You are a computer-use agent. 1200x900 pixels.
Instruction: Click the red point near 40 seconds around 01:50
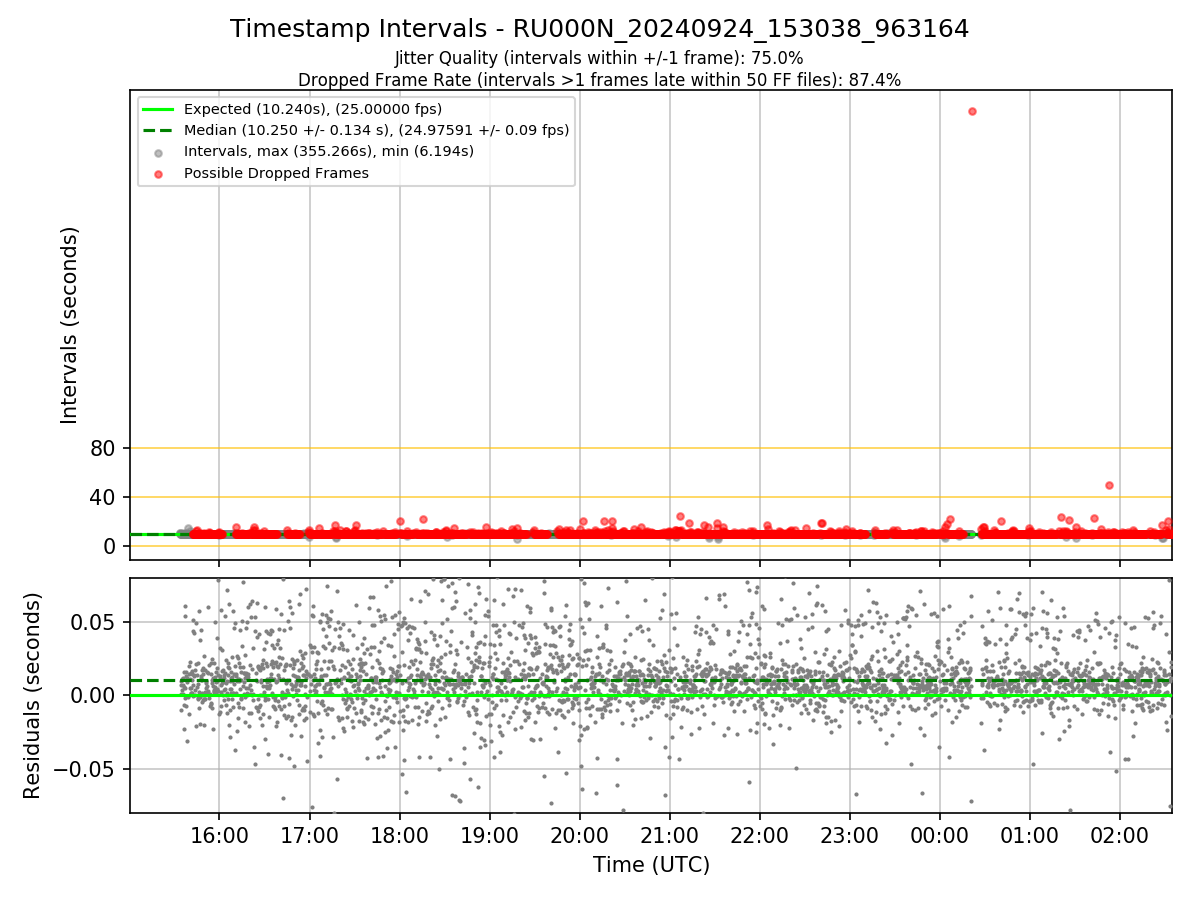(x=1109, y=485)
